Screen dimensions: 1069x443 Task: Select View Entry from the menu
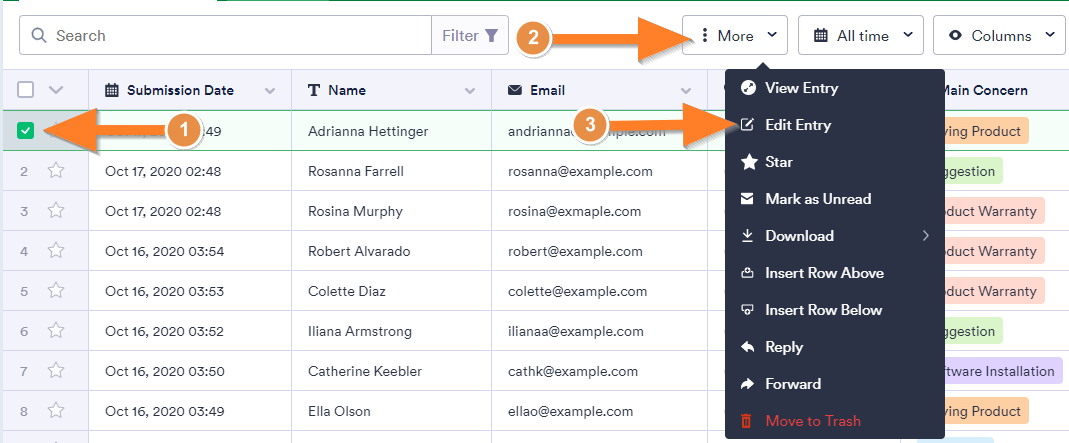click(x=801, y=88)
